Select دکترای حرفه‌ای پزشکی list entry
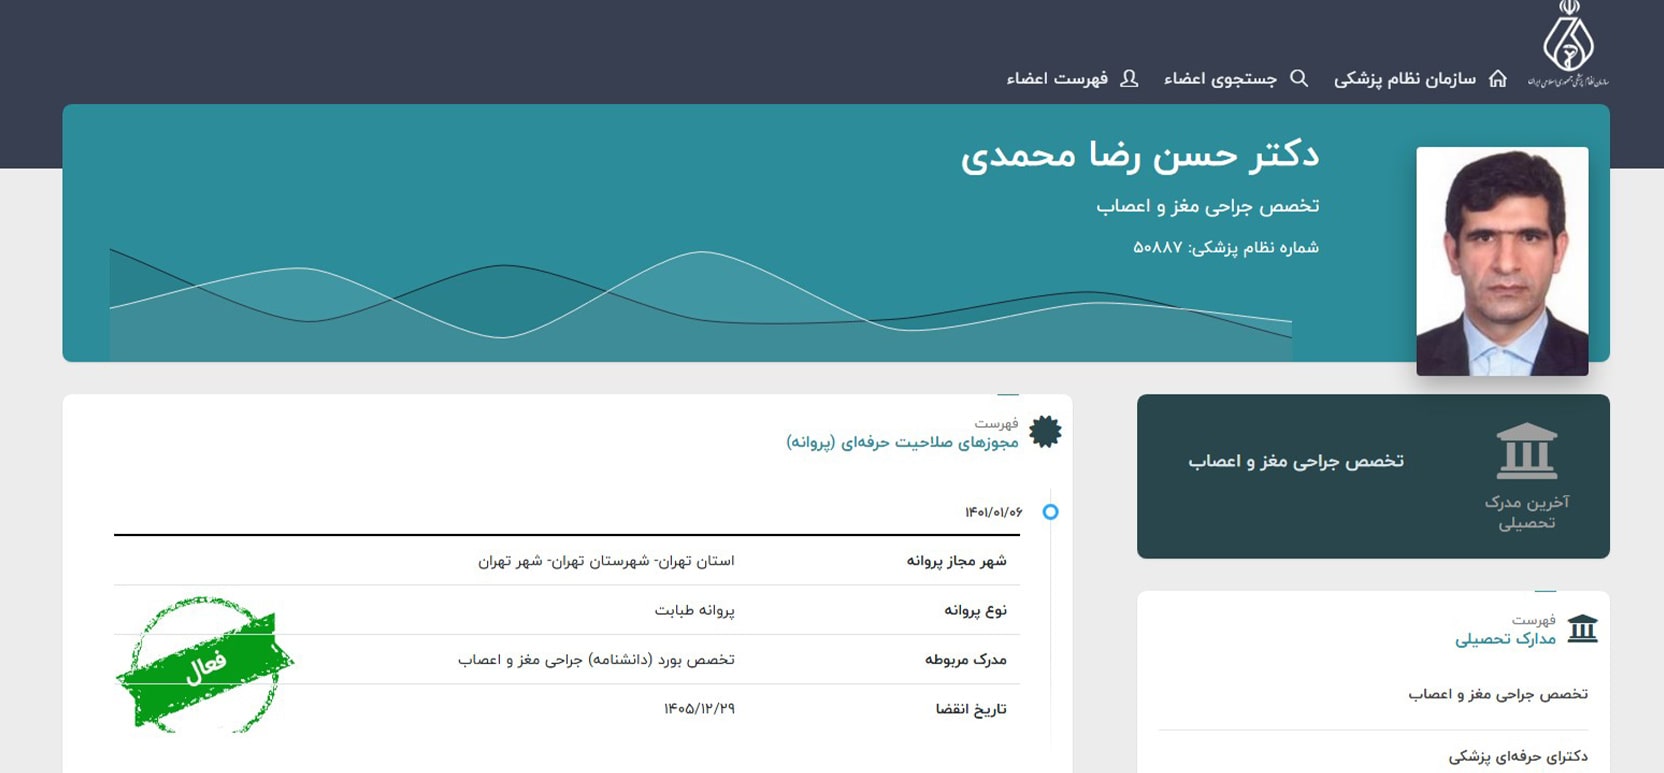This screenshot has height=773, width=1664. [x=1517, y=756]
